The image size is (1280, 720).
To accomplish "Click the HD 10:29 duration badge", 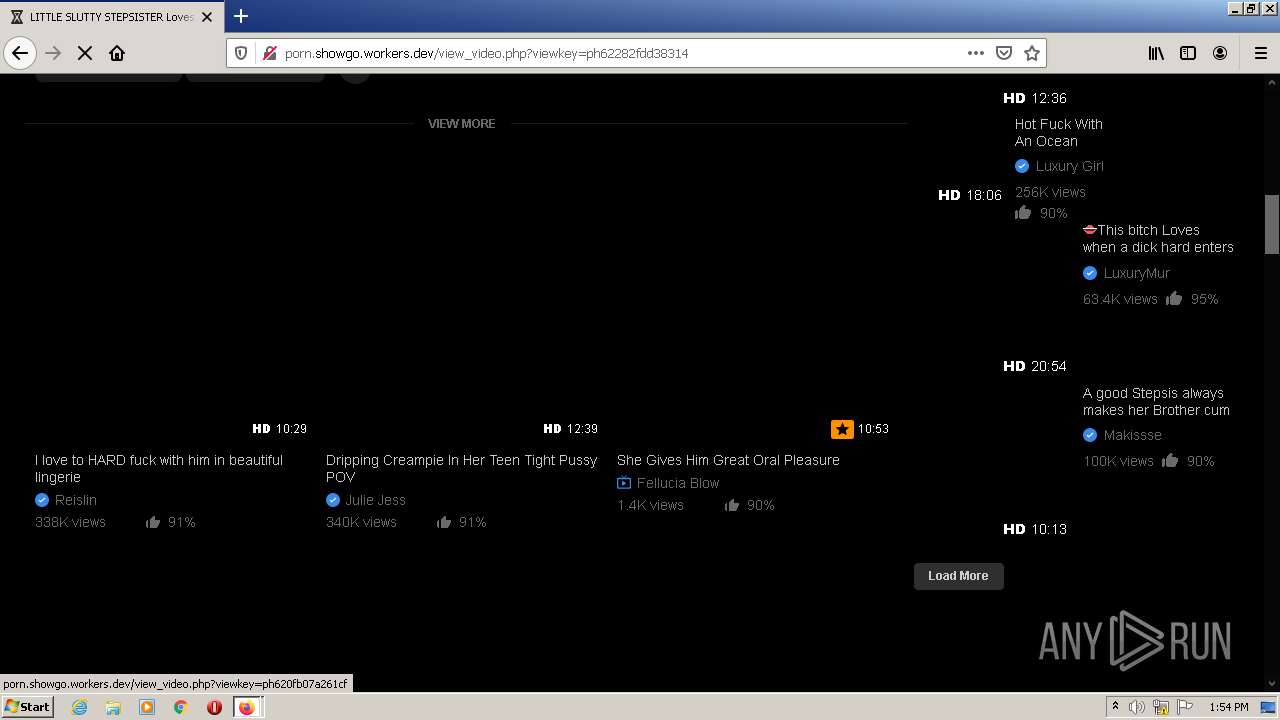I will point(280,429).
